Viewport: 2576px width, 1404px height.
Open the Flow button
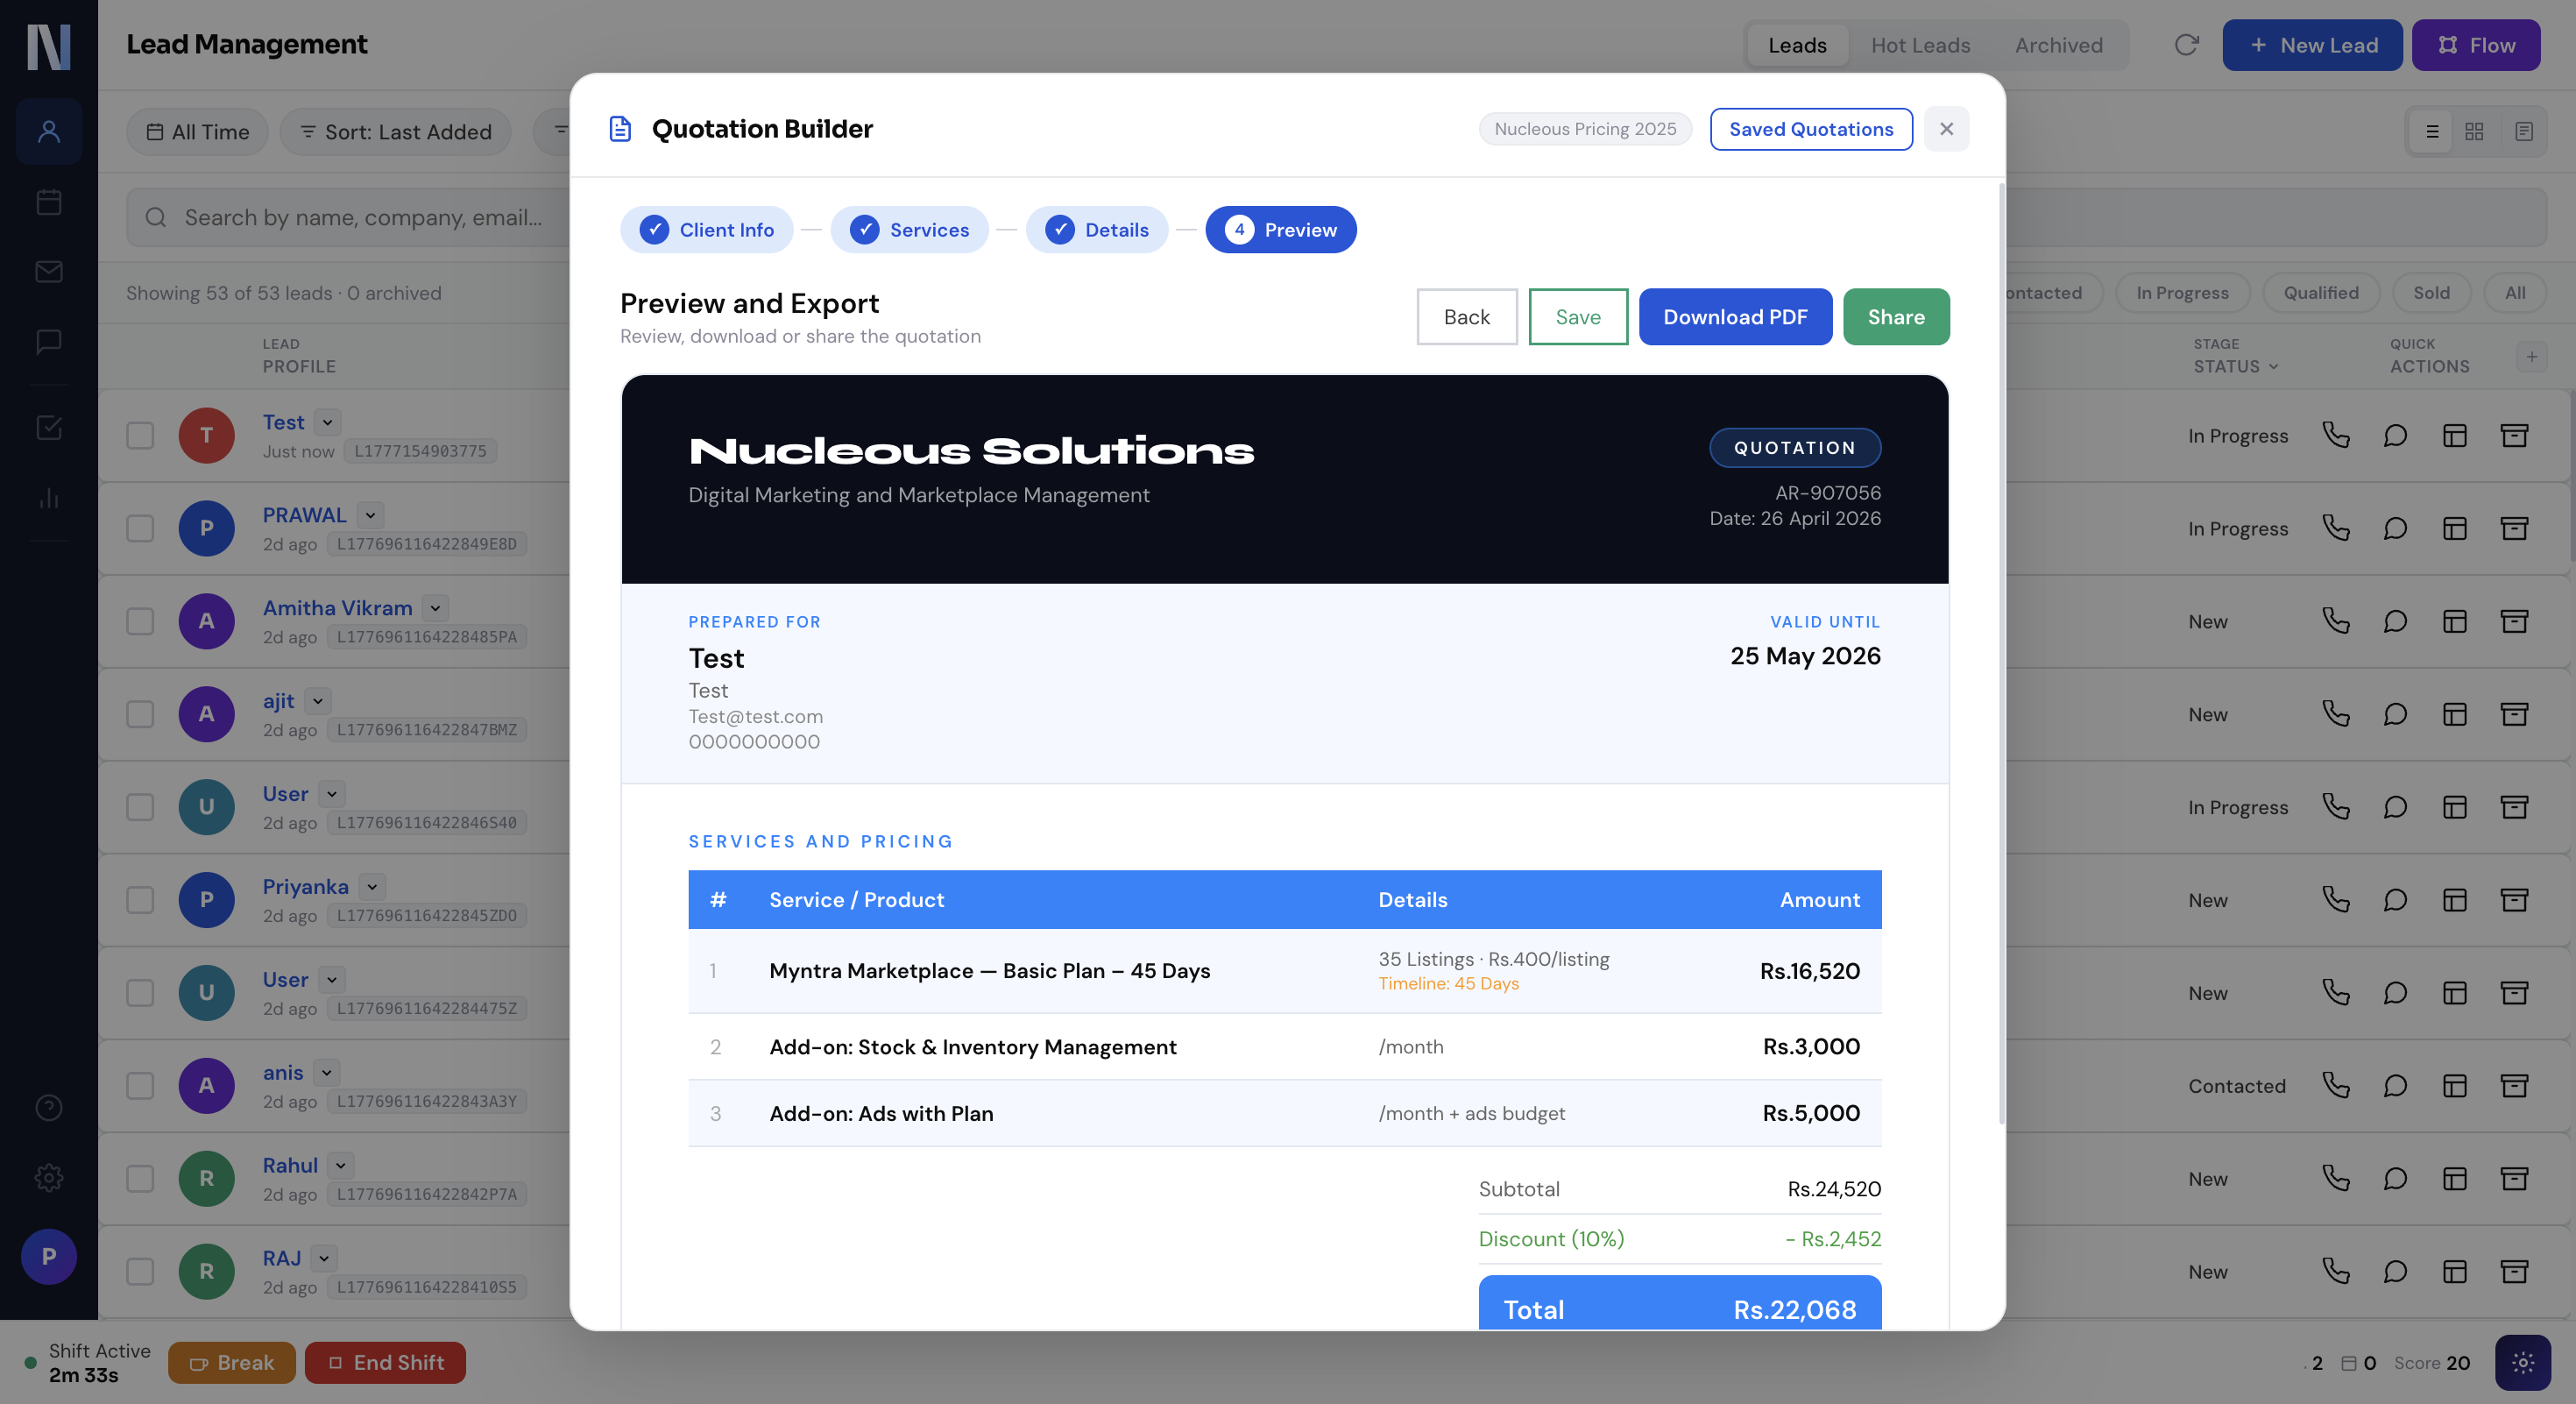pos(2476,45)
